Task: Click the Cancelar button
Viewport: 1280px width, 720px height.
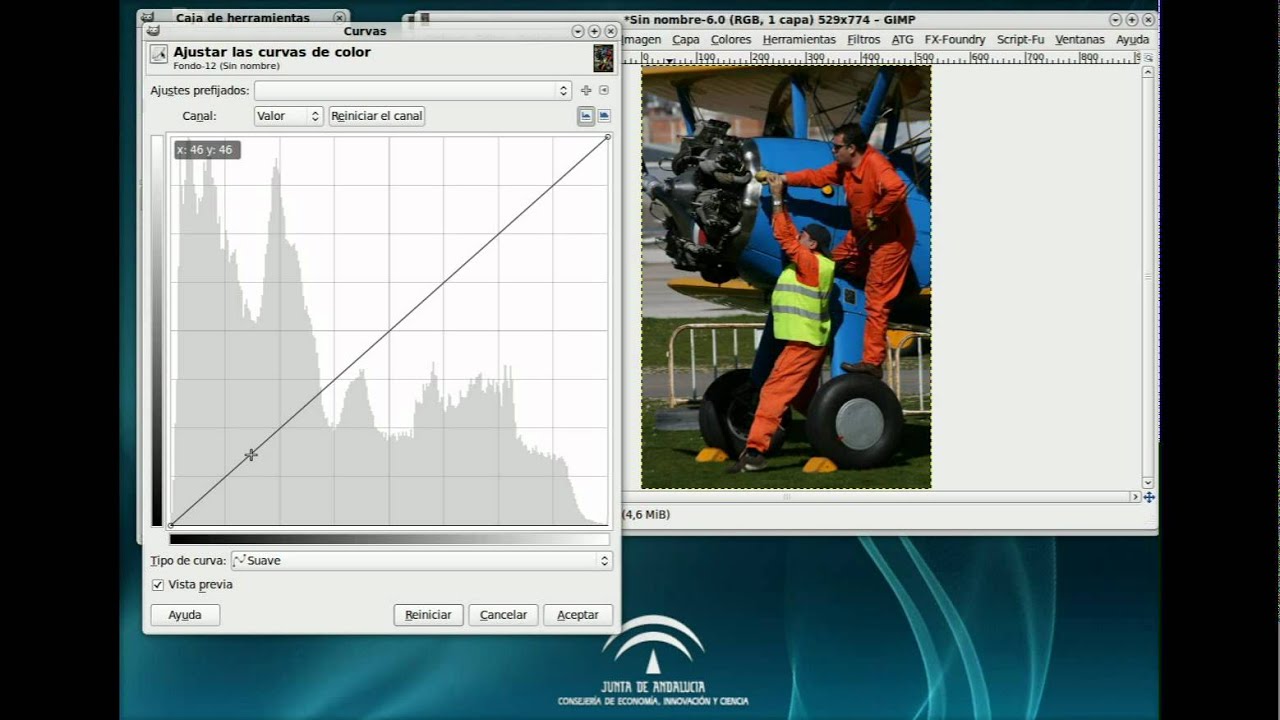Action: [504, 615]
